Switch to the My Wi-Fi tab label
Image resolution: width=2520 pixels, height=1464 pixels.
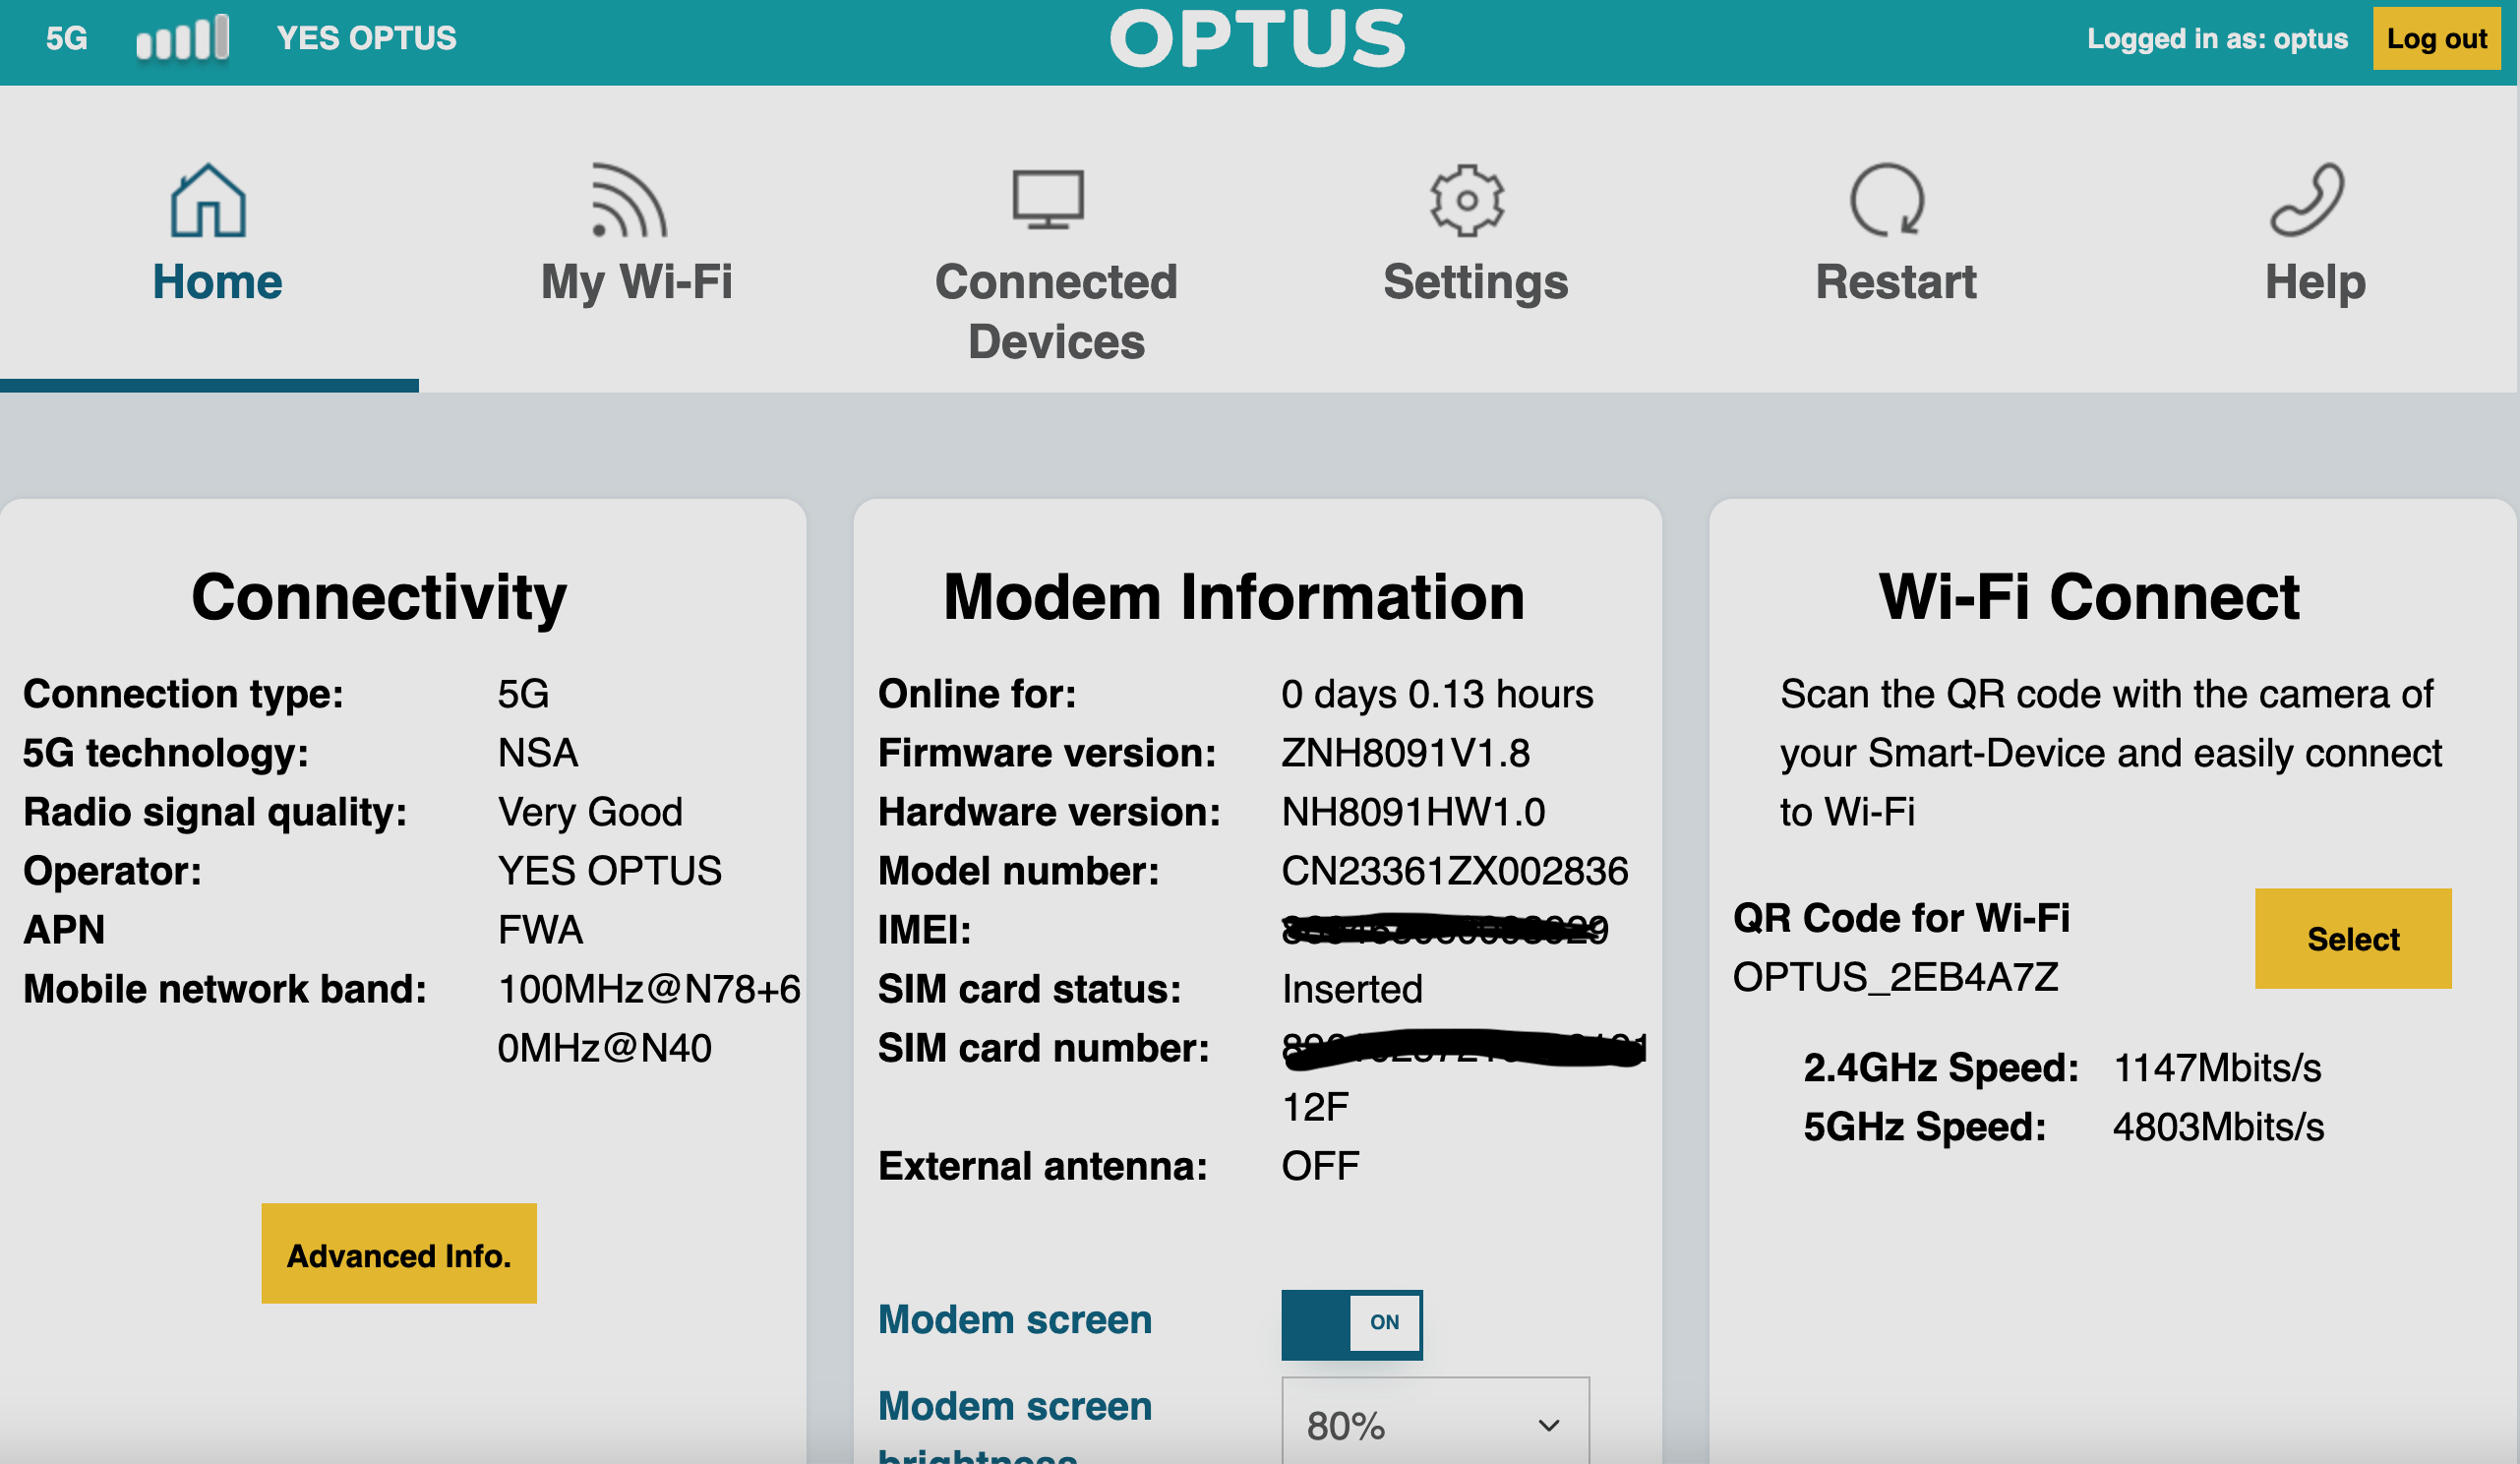(637, 281)
